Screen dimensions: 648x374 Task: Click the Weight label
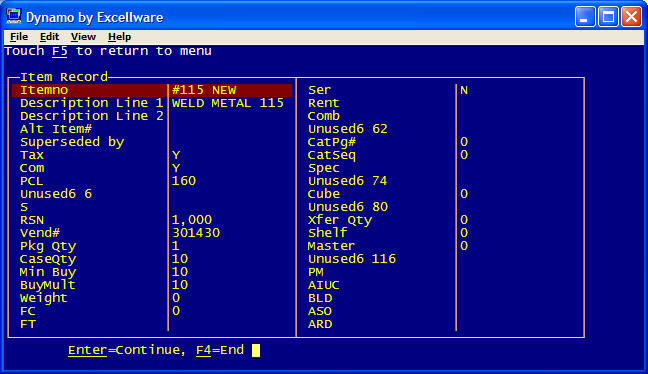pos(43,298)
